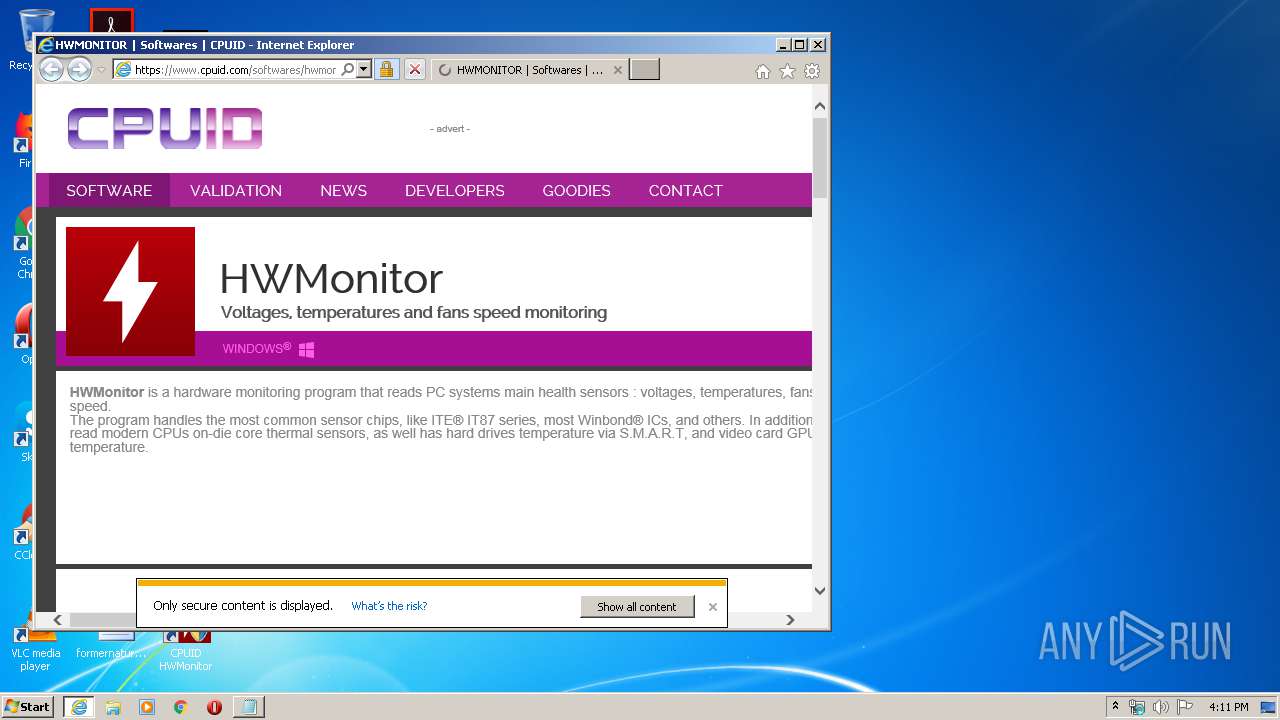Image resolution: width=1280 pixels, height=720 pixels.
Task: Open the Start menu
Action: (27, 707)
